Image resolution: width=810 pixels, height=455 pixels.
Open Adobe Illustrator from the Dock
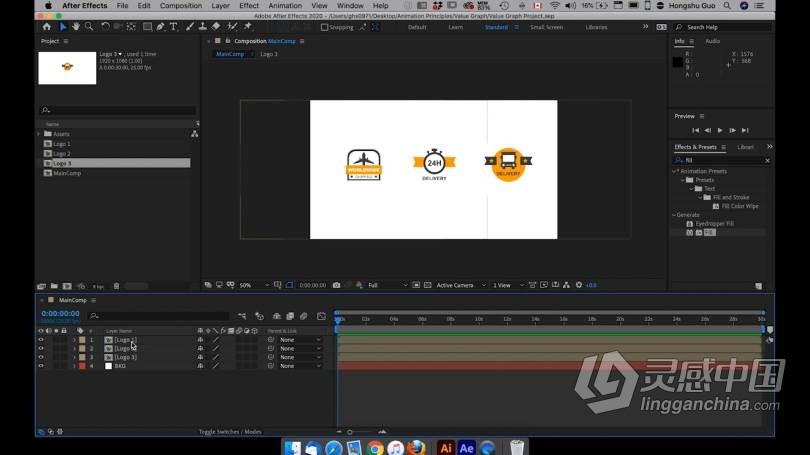[x=446, y=448]
